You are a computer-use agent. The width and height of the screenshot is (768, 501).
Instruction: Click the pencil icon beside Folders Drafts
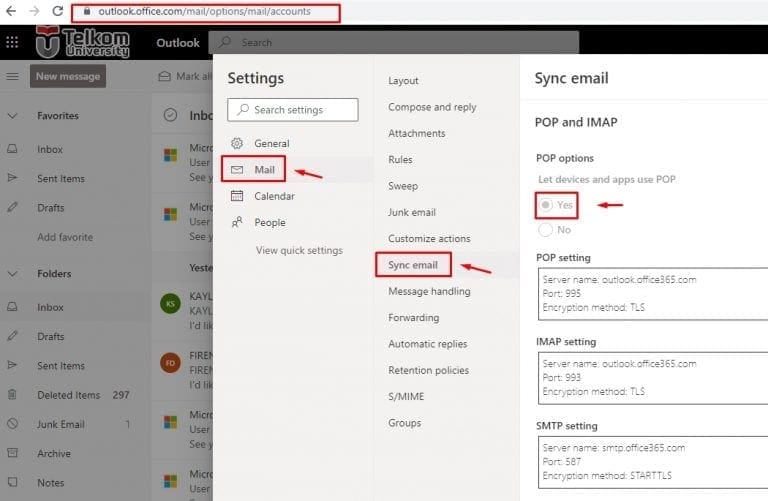[x=12, y=336]
